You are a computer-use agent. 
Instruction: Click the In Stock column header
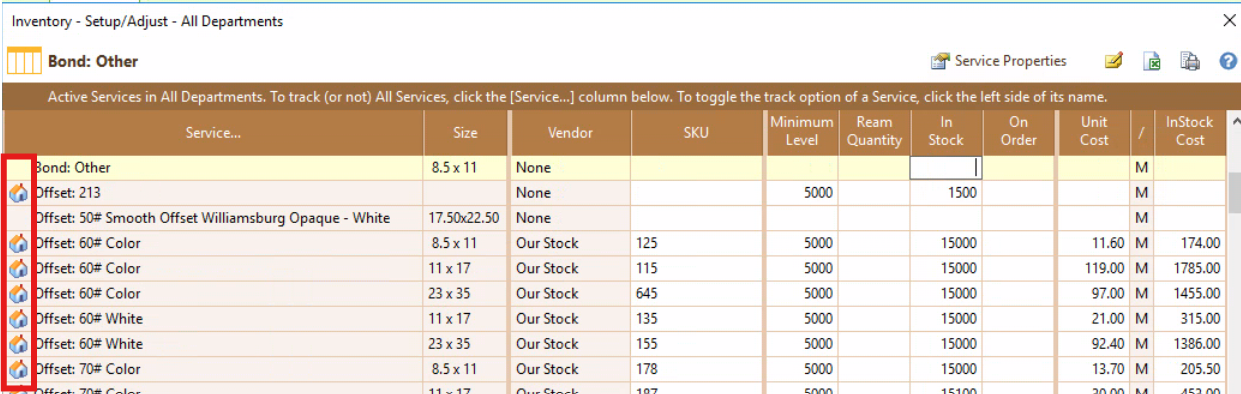click(x=946, y=132)
